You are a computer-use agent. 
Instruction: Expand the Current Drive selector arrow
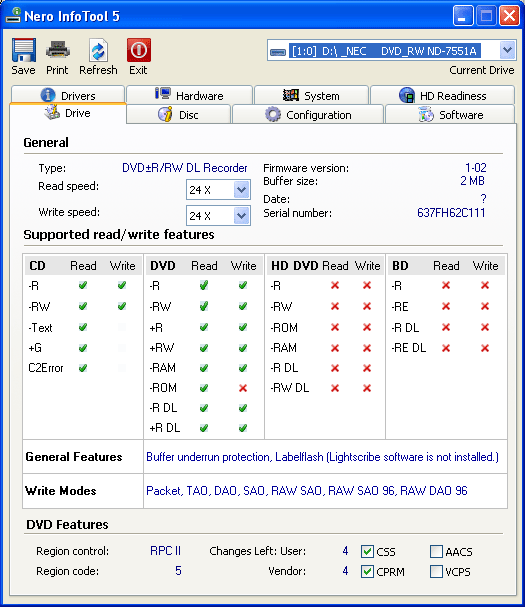pyautogui.click(x=507, y=50)
